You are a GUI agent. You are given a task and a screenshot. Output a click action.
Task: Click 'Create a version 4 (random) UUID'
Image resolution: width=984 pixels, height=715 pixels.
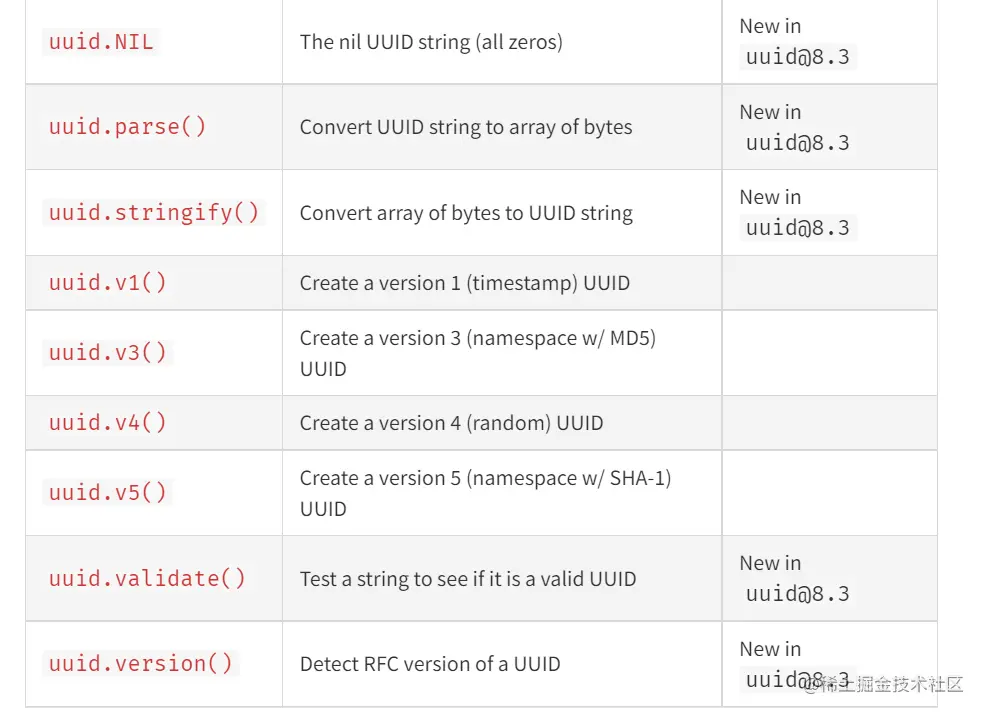pos(451,423)
